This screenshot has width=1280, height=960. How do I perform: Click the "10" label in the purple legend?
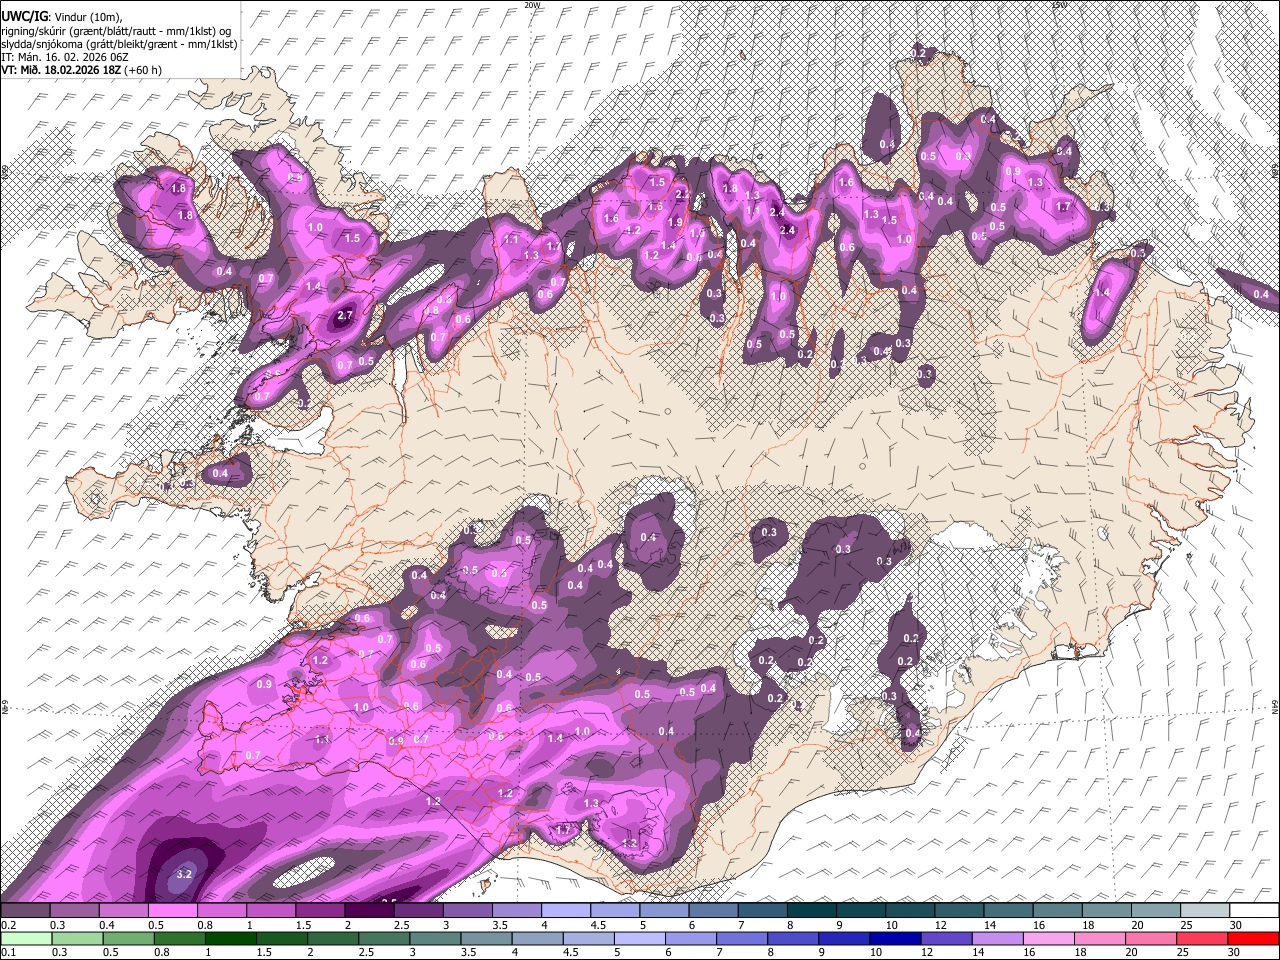tap(891, 924)
